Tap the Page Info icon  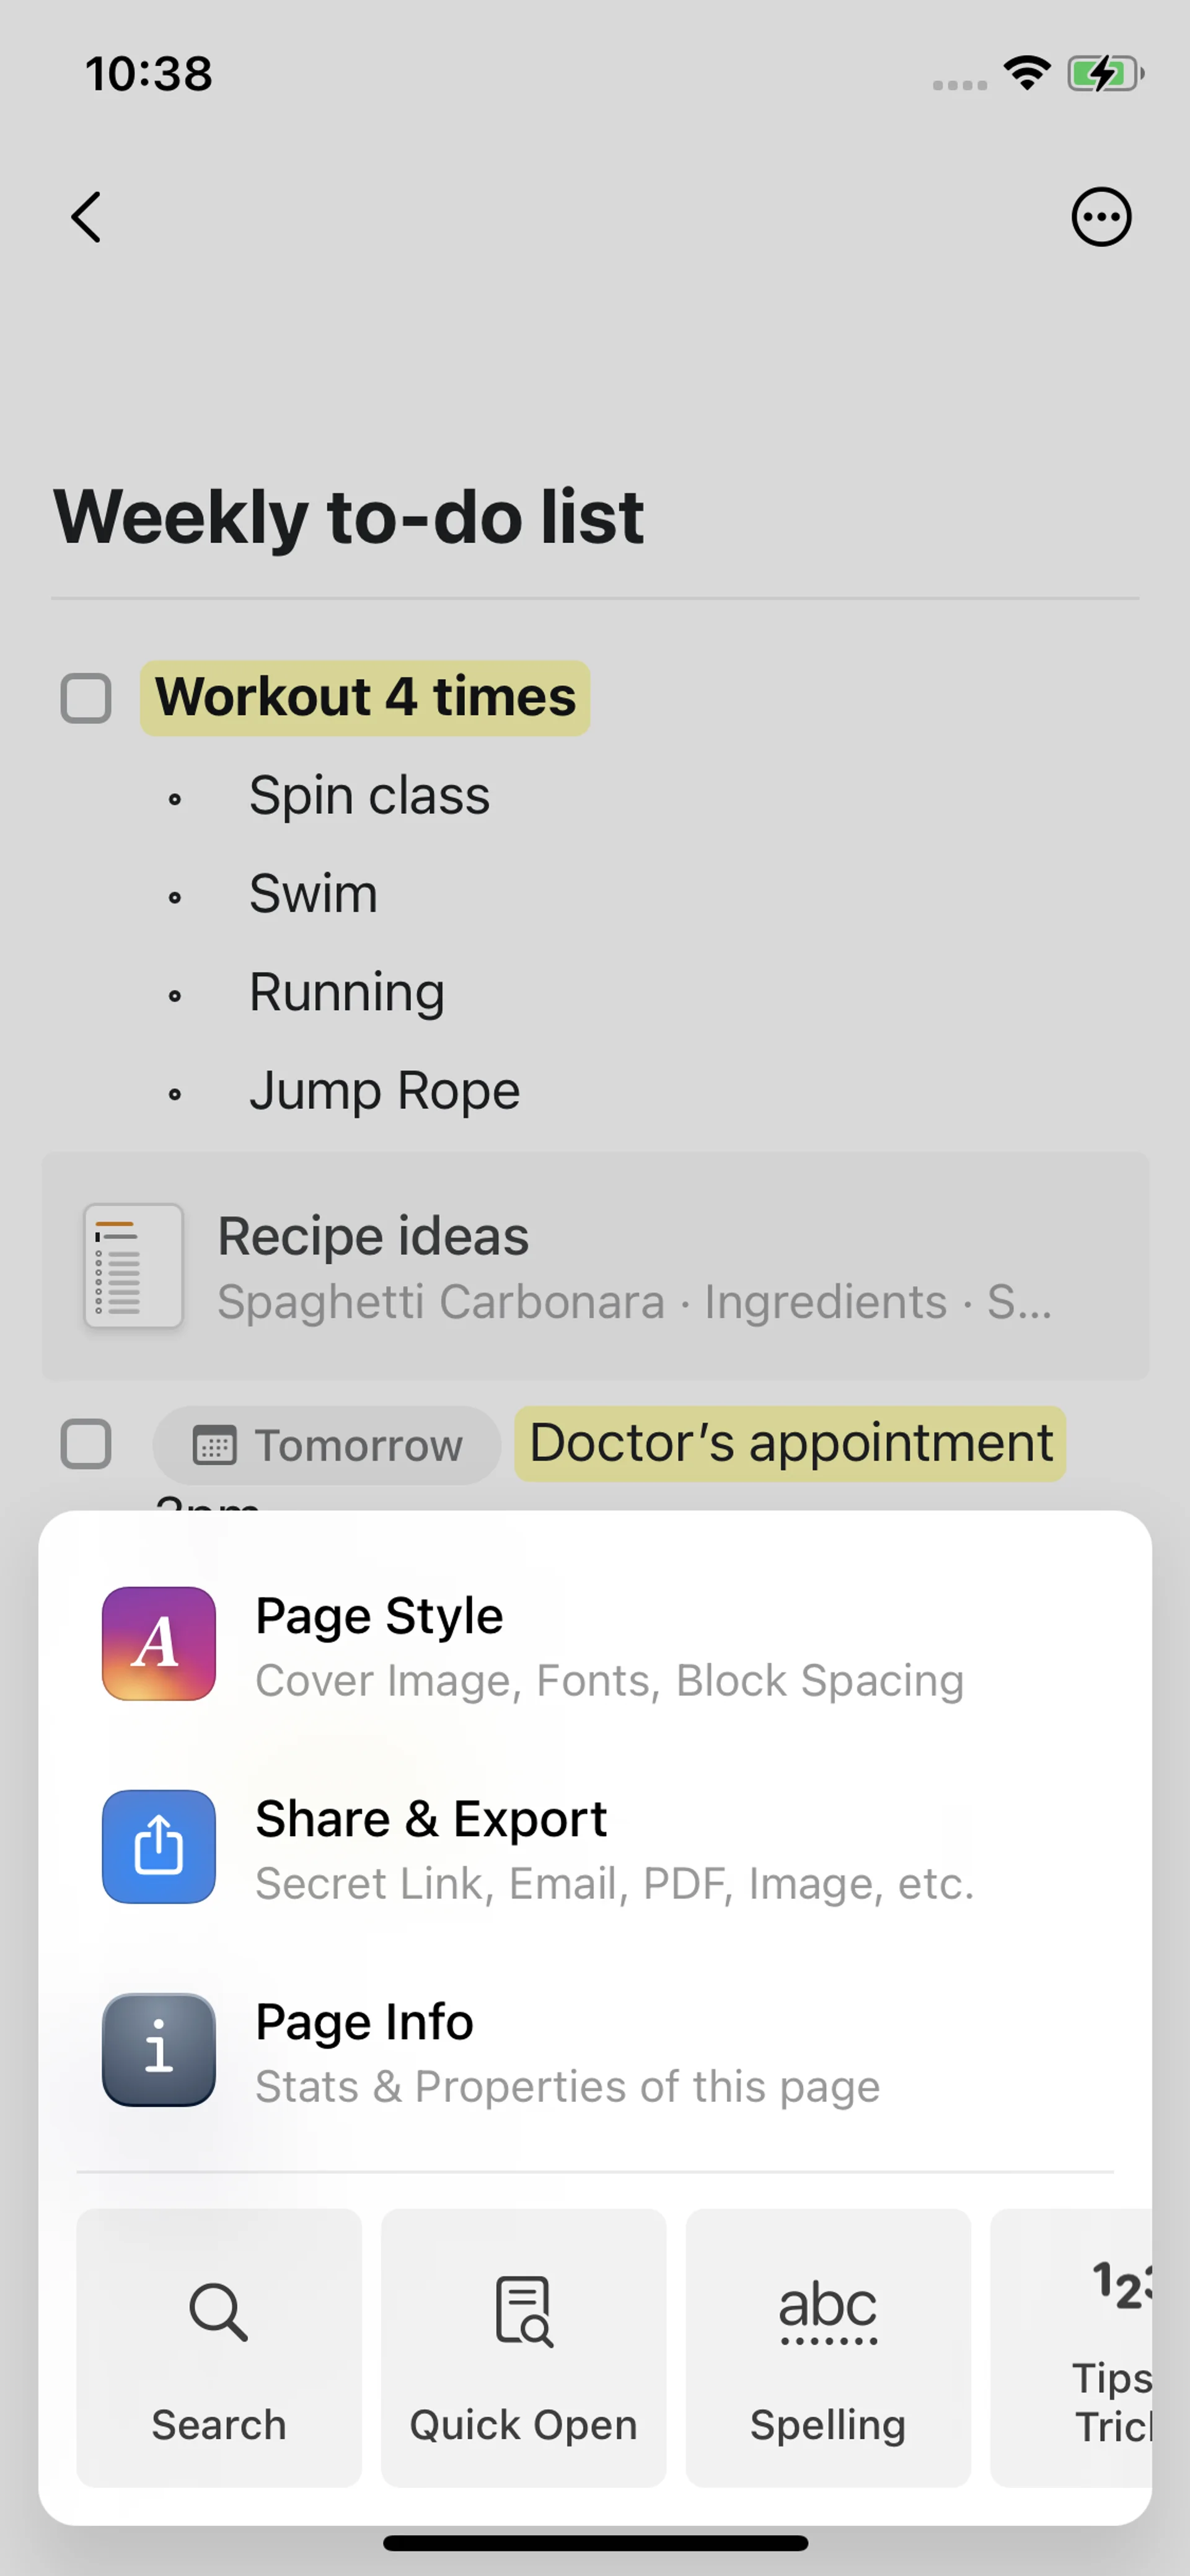159,2049
